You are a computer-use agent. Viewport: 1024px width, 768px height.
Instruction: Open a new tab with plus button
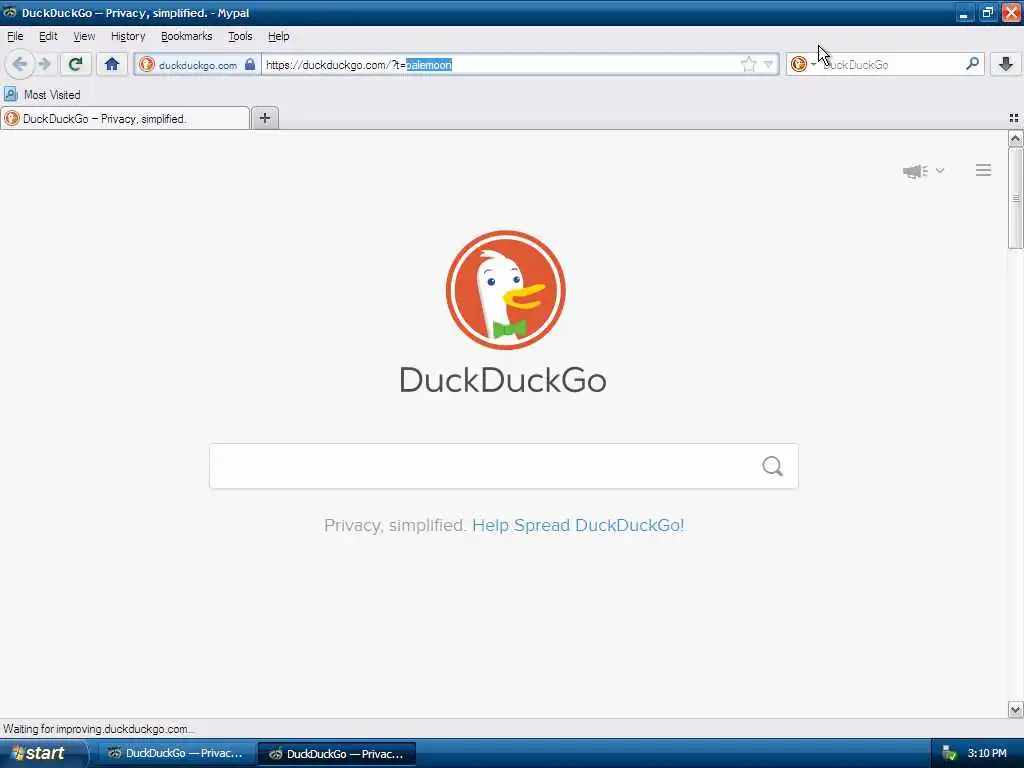click(265, 118)
